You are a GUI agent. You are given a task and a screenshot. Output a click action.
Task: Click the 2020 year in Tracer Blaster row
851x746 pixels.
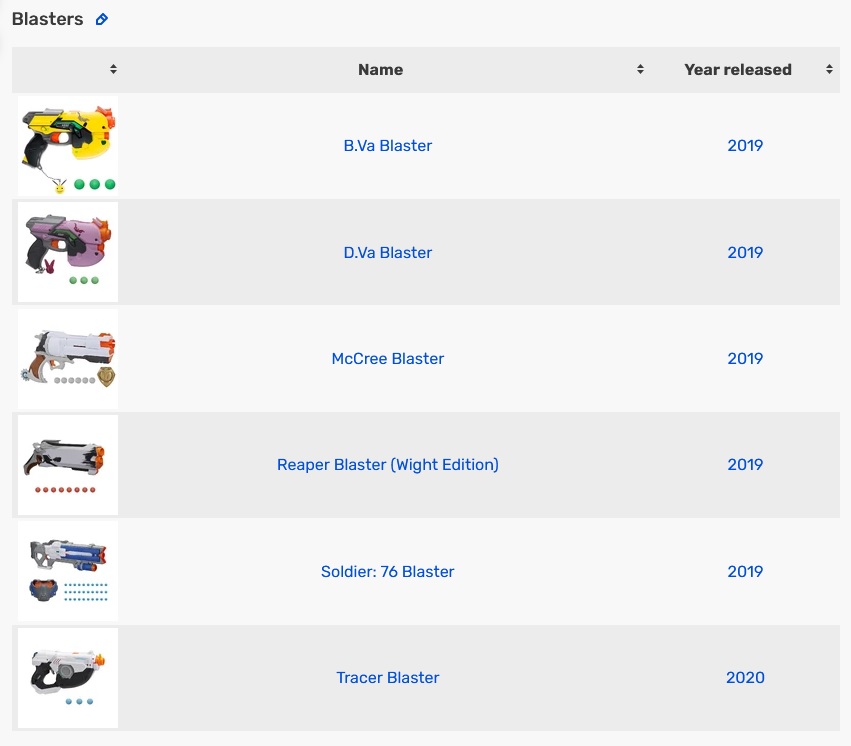point(745,678)
